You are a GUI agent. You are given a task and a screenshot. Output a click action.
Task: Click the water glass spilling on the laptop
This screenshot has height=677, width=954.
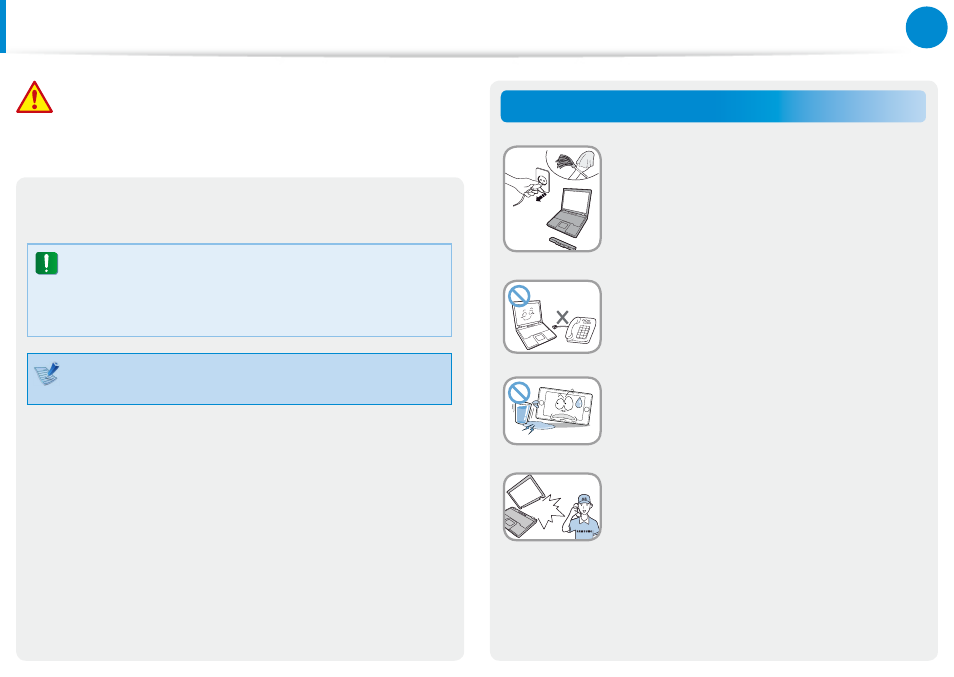click(524, 412)
